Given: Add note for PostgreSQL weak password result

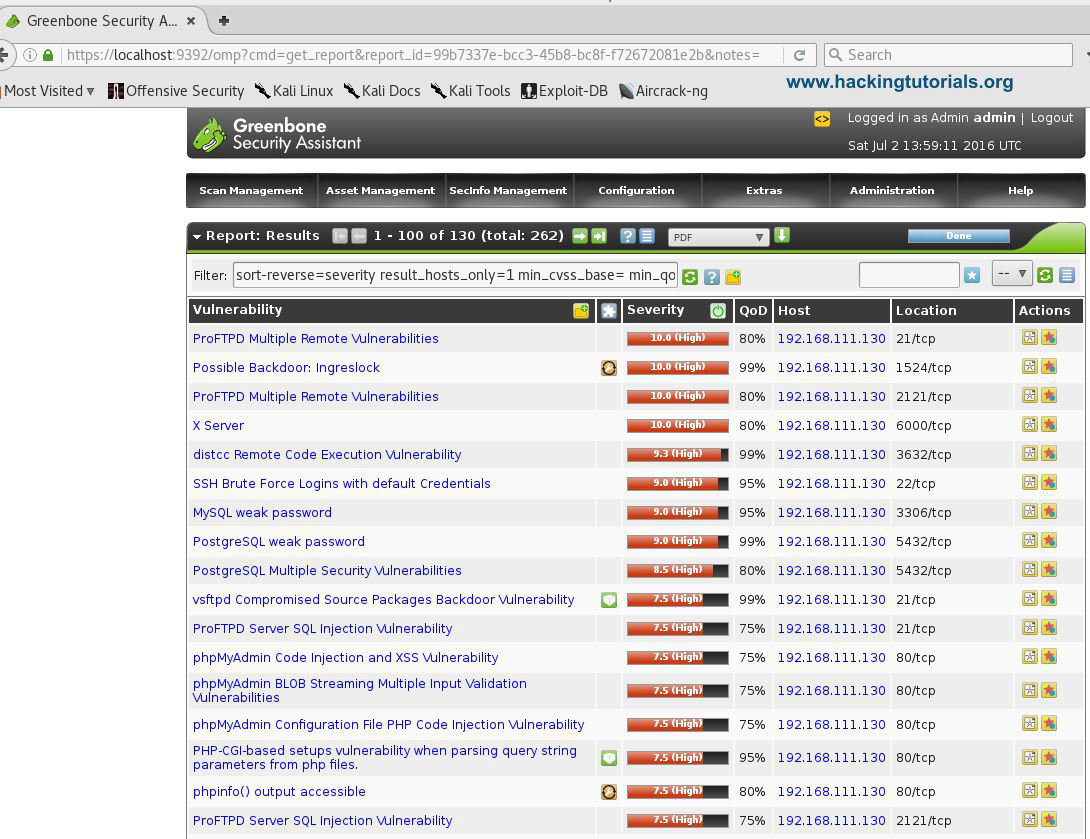Looking at the screenshot, I should click(1030, 541).
